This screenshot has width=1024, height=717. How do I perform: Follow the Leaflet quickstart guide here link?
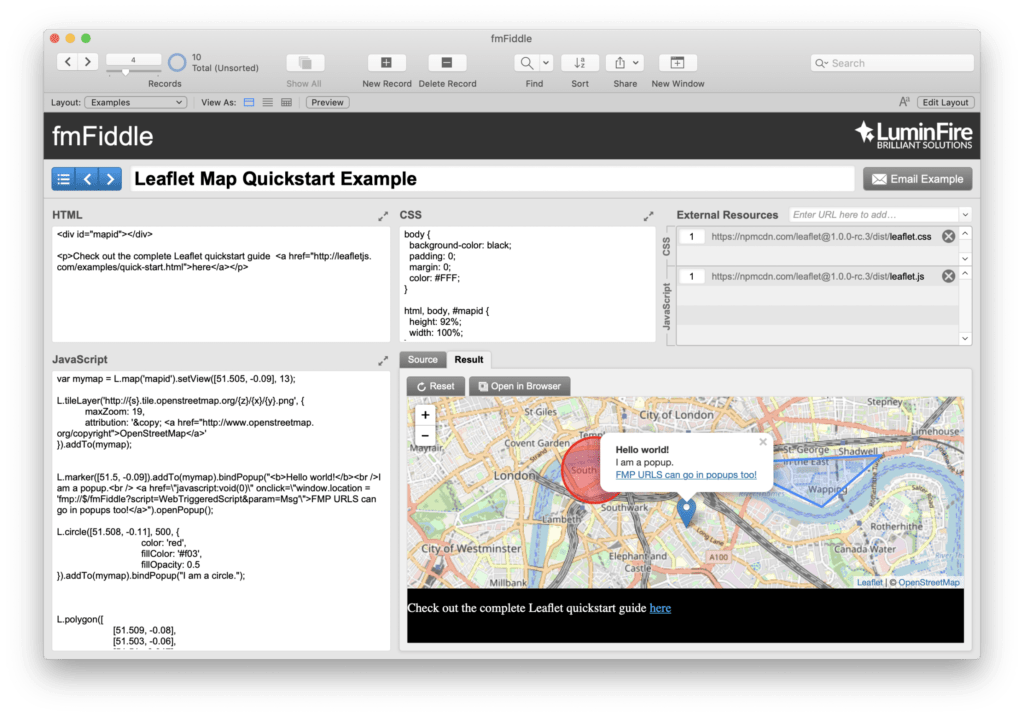click(x=660, y=607)
